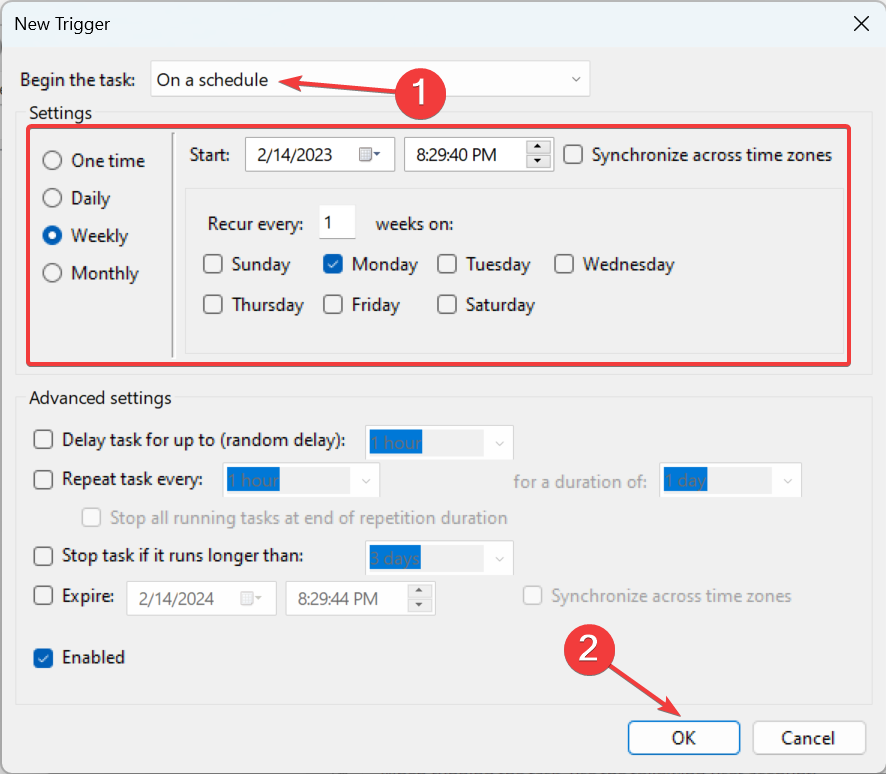Open the Expire date calendar picker icon
The width and height of the screenshot is (886, 774).
point(251,598)
